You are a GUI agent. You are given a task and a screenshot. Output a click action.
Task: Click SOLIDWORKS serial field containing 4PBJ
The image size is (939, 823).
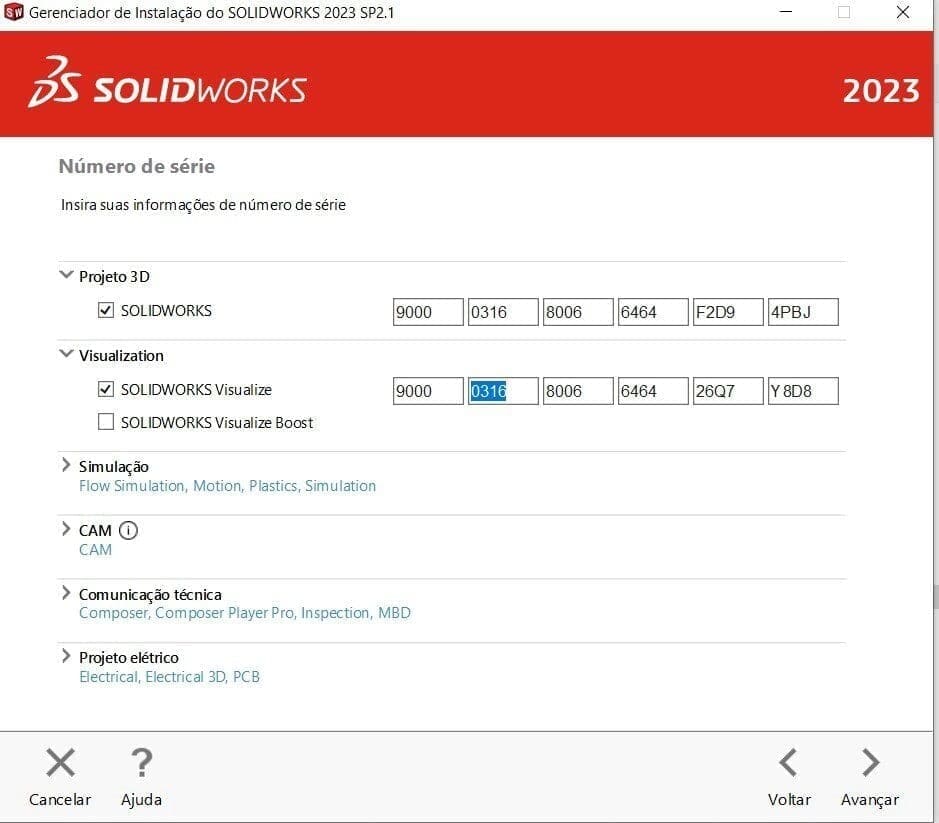coord(803,312)
